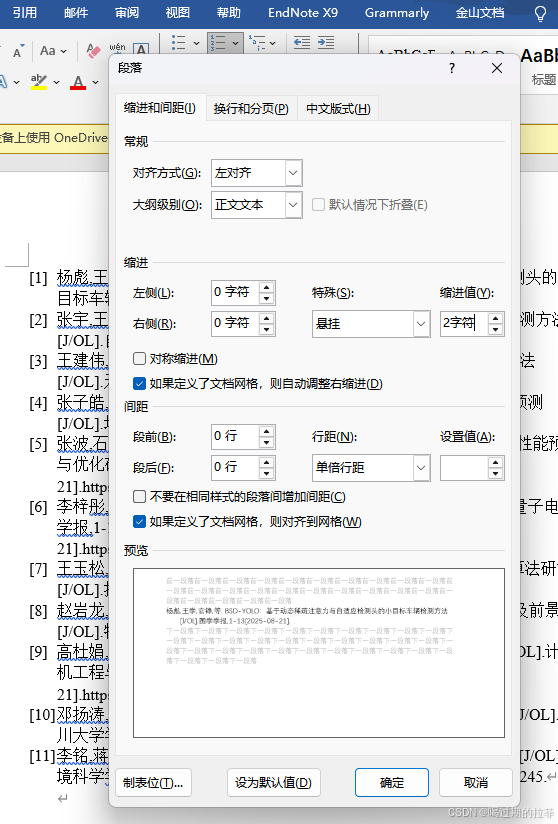Open the bullet list dropdown arrow
558x824 pixels.
(196, 43)
